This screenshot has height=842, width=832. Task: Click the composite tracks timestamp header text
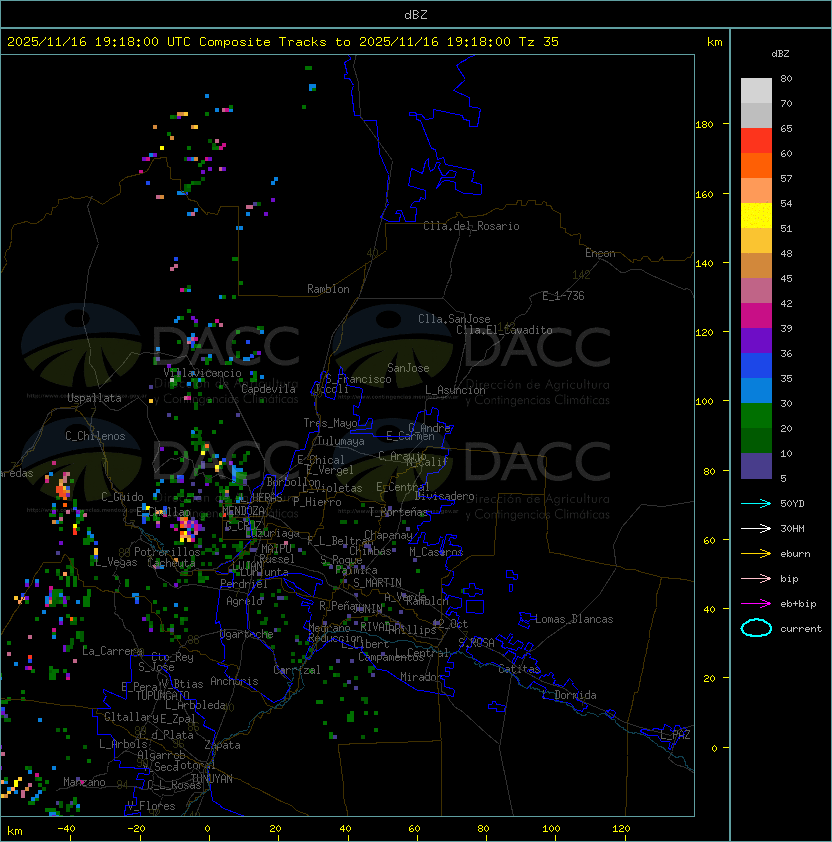[x=283, y=41]
